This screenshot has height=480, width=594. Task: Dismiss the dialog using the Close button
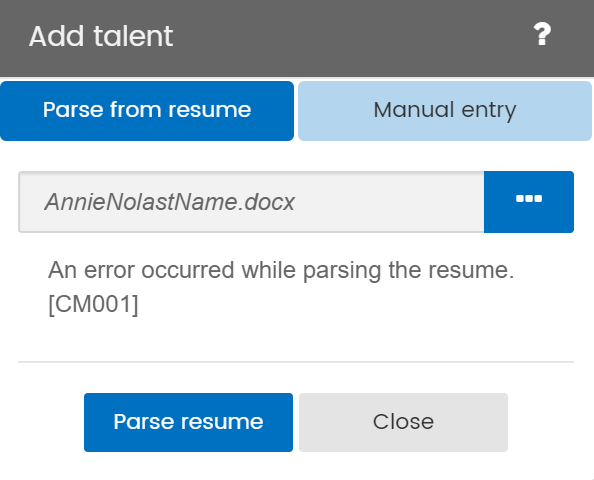[403, 422]
